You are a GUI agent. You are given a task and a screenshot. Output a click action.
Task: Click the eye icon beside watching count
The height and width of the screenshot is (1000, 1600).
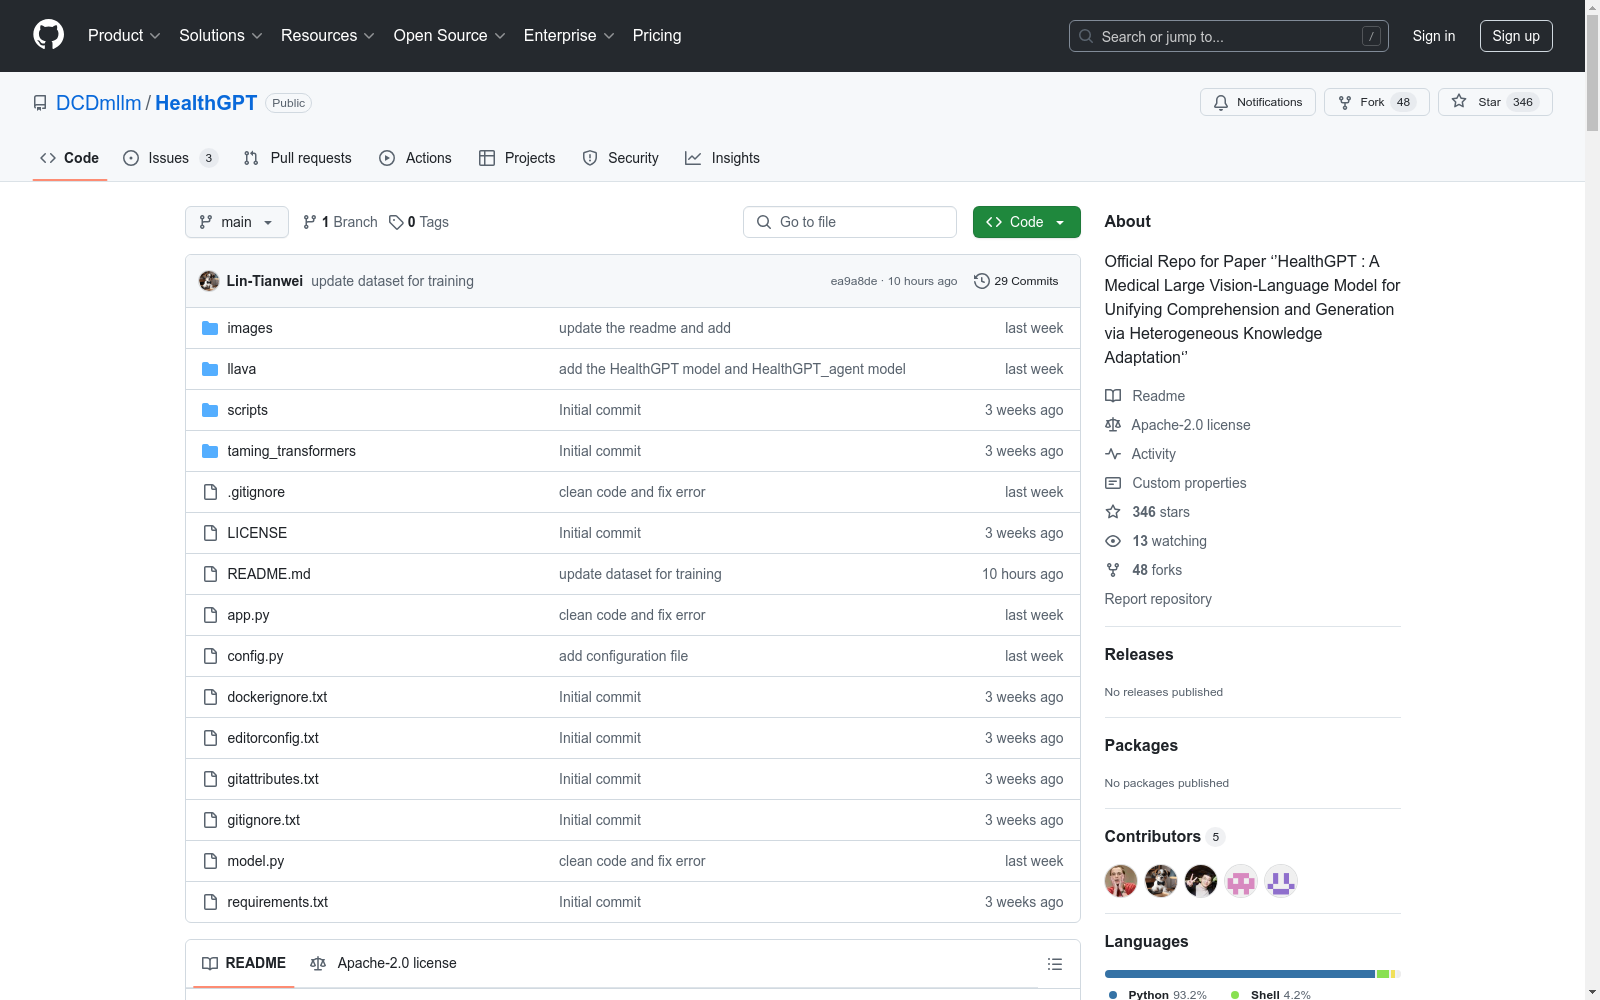tap(1113, 541)
